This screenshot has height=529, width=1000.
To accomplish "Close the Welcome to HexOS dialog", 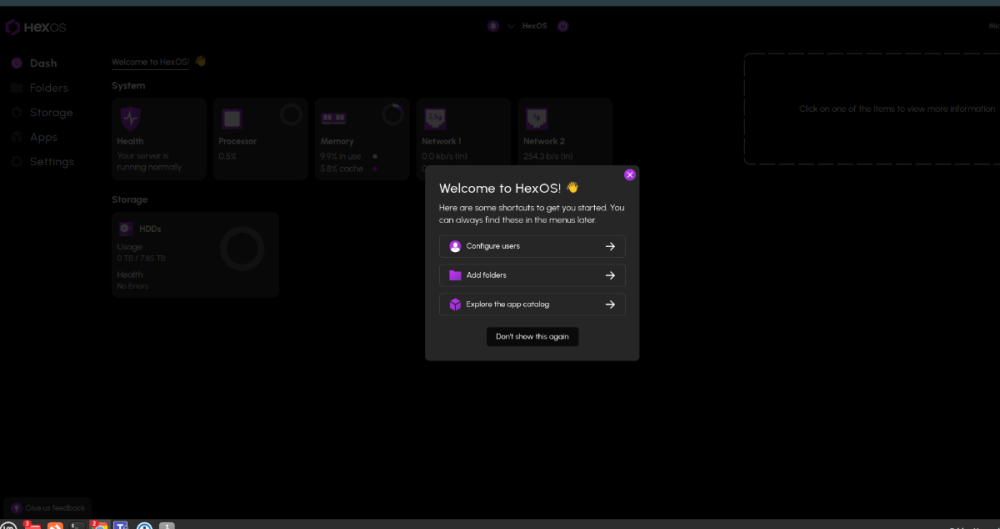I will 629,175.
